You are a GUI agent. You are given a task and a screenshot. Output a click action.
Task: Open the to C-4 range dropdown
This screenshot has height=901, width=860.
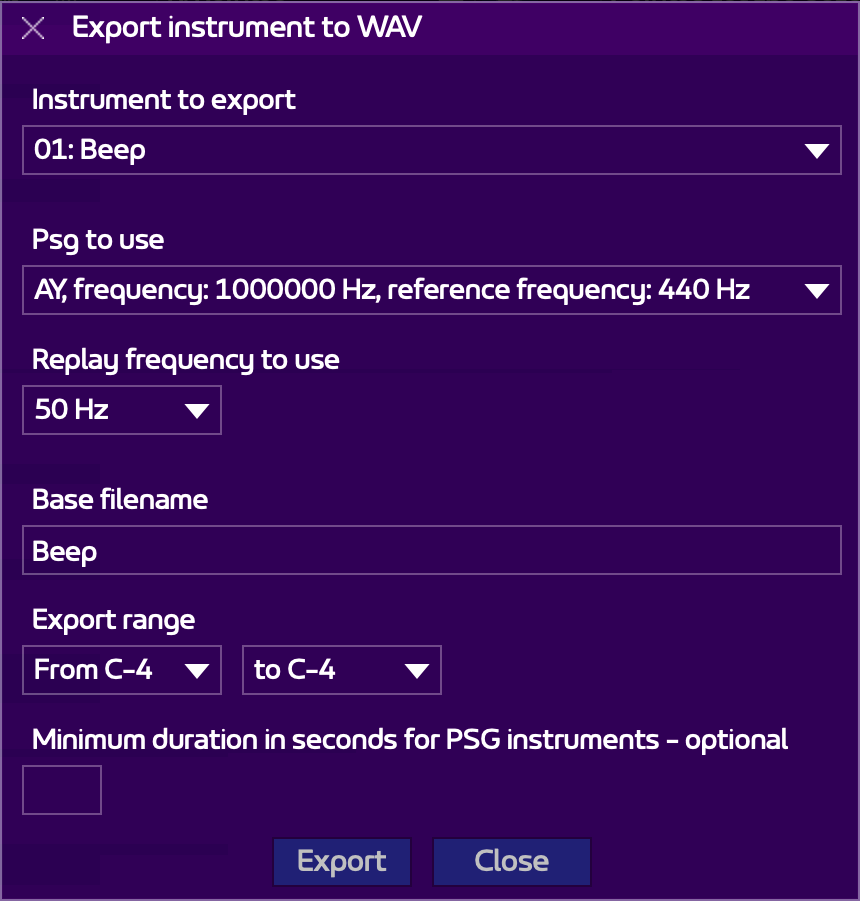(341, 670)
